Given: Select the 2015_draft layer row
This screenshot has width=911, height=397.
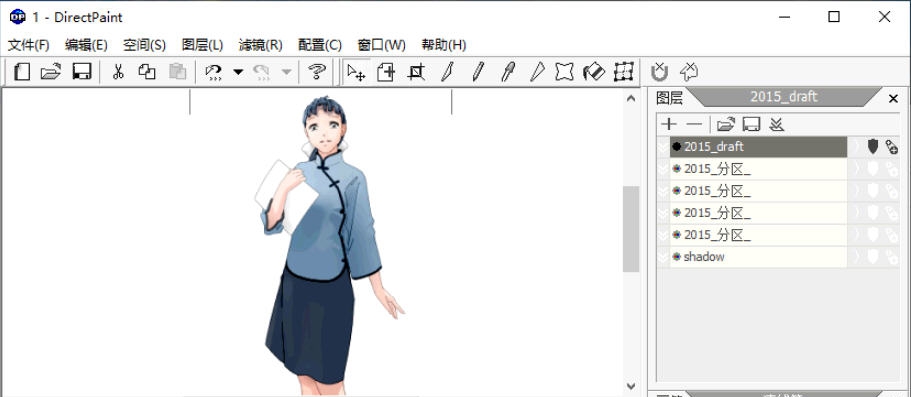Looking at the screenshot, I should (x=759, y=146).
